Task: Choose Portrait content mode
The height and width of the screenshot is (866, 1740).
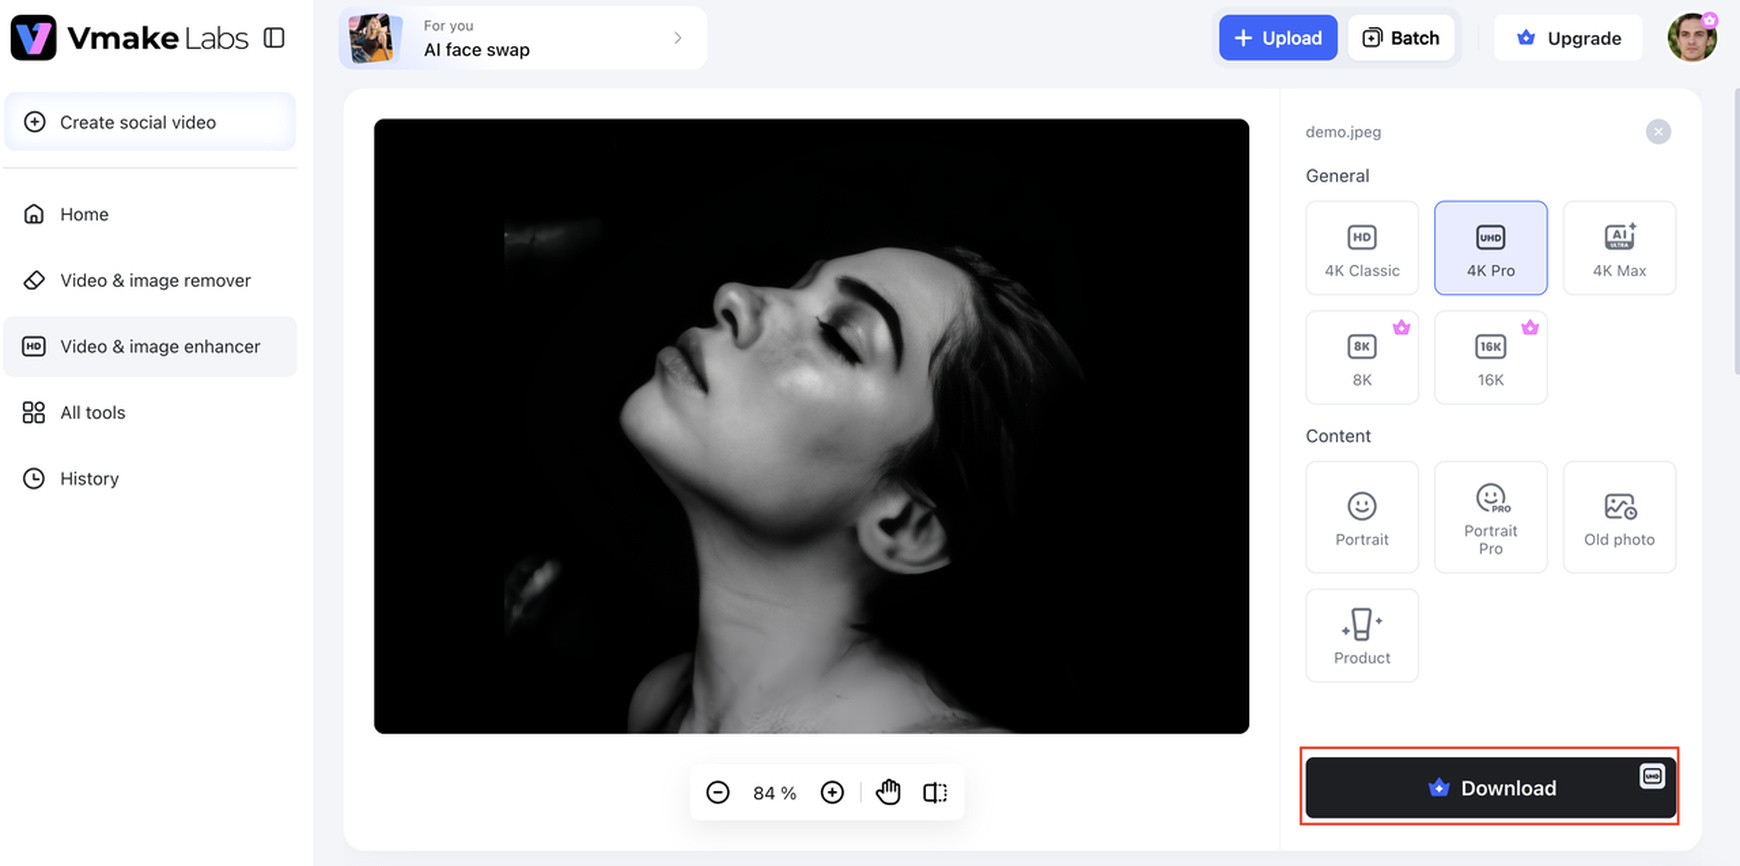Action: coord(1362,517)
